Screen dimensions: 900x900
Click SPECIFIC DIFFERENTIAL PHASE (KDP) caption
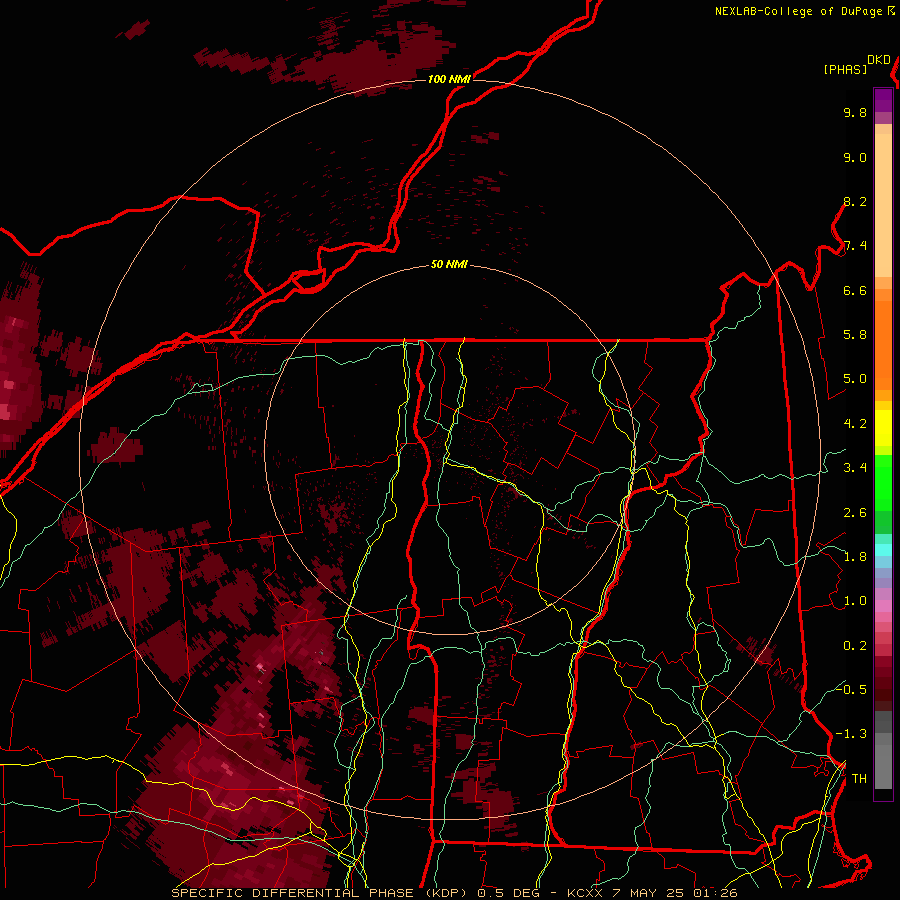(x=321, y=893)
